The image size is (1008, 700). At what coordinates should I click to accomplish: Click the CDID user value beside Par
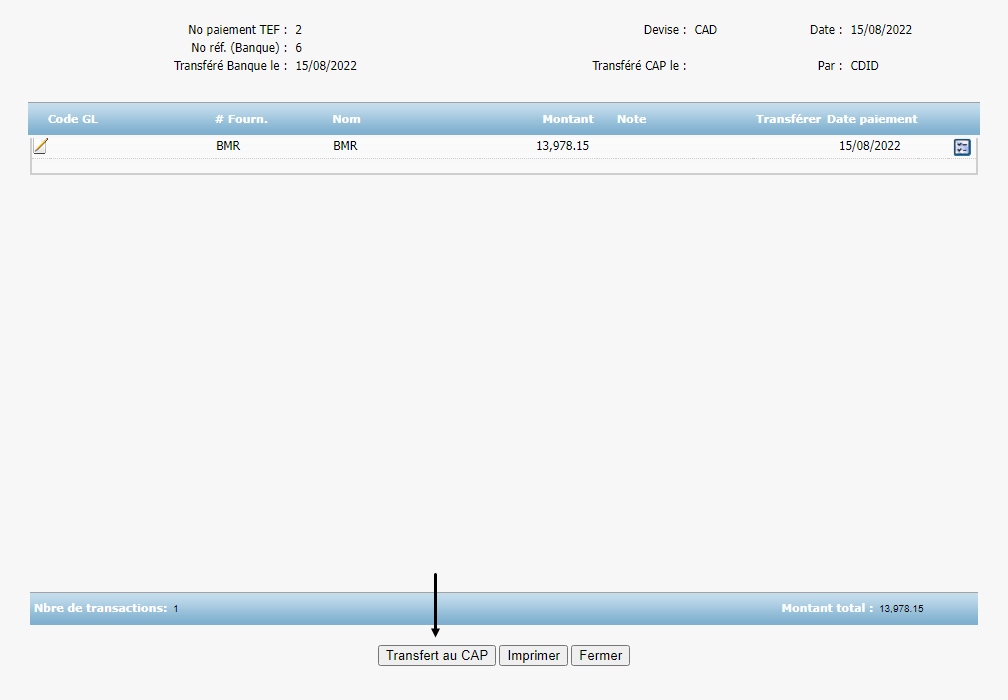(x=864, y=66)
